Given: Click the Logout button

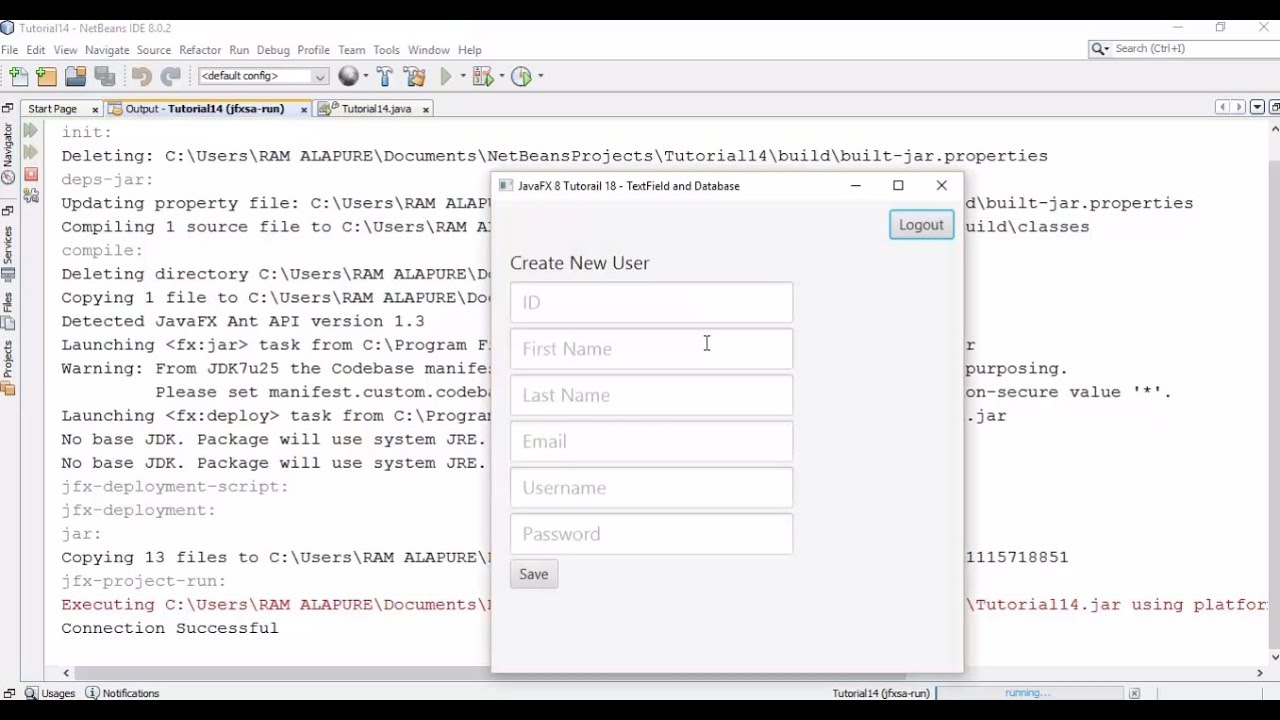Looking at the screenshot, I should (921, 225).
